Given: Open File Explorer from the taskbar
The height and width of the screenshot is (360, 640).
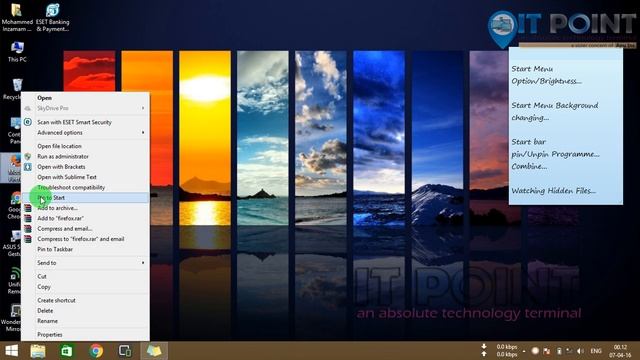Looking at the screenshot, I should pos(38,351).
